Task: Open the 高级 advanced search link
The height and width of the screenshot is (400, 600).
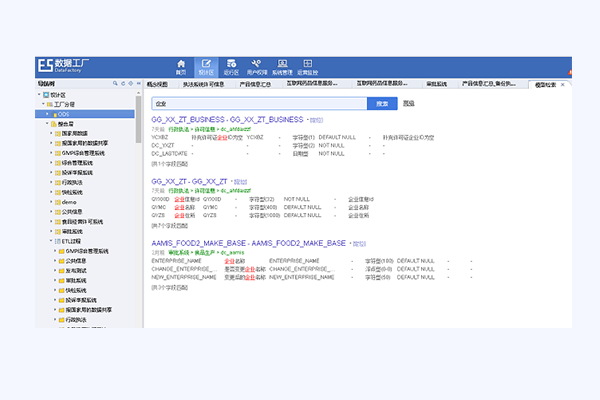Action: (x=409, y=103)
